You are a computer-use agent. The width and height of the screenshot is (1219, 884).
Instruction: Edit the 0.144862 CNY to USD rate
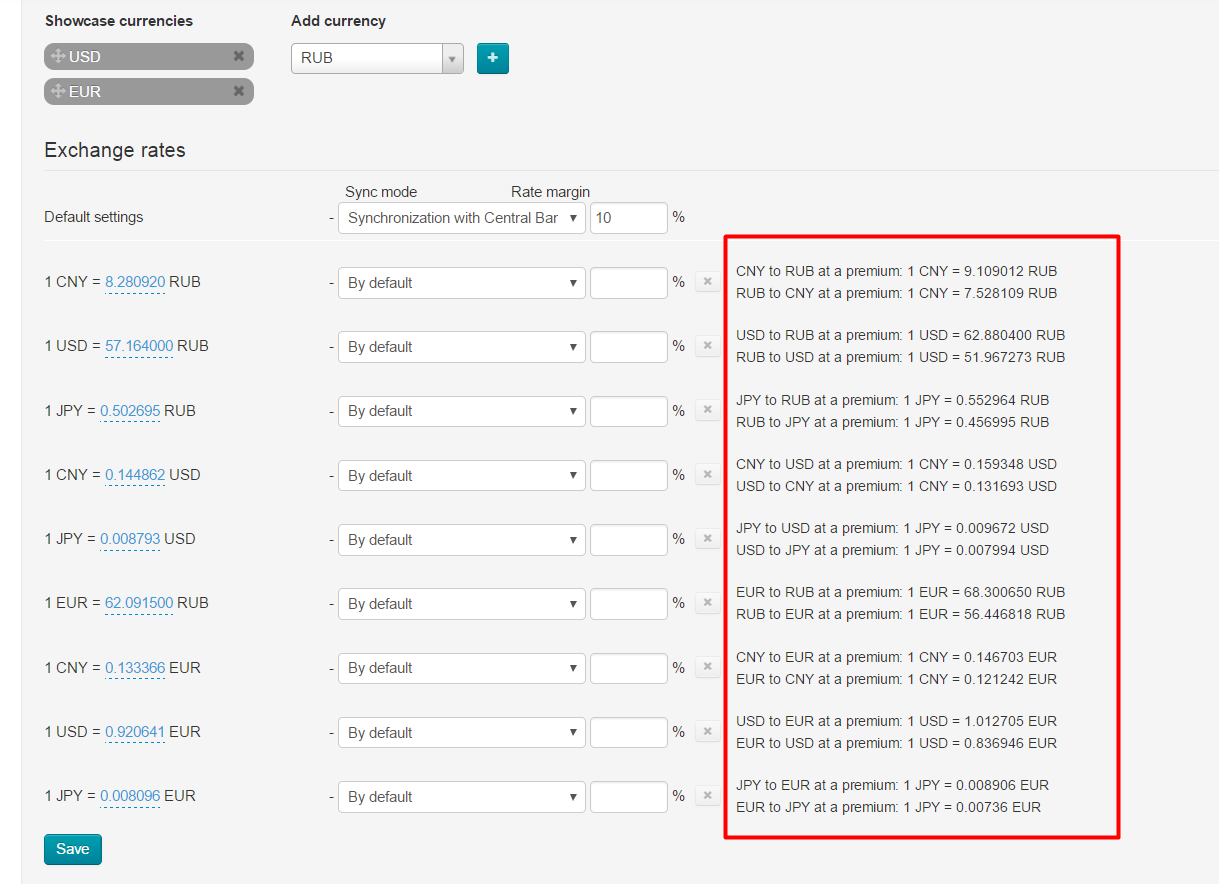tap(135, 475)
